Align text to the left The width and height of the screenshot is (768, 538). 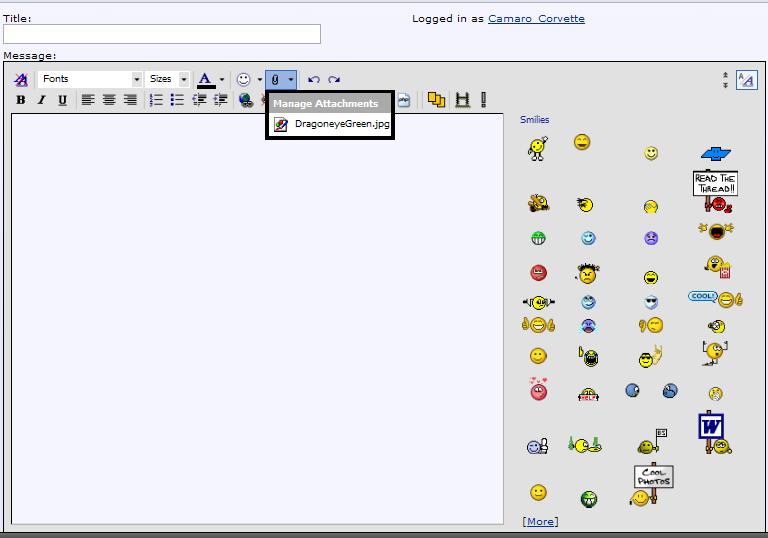pyautogui.click(x=88, y=100)
